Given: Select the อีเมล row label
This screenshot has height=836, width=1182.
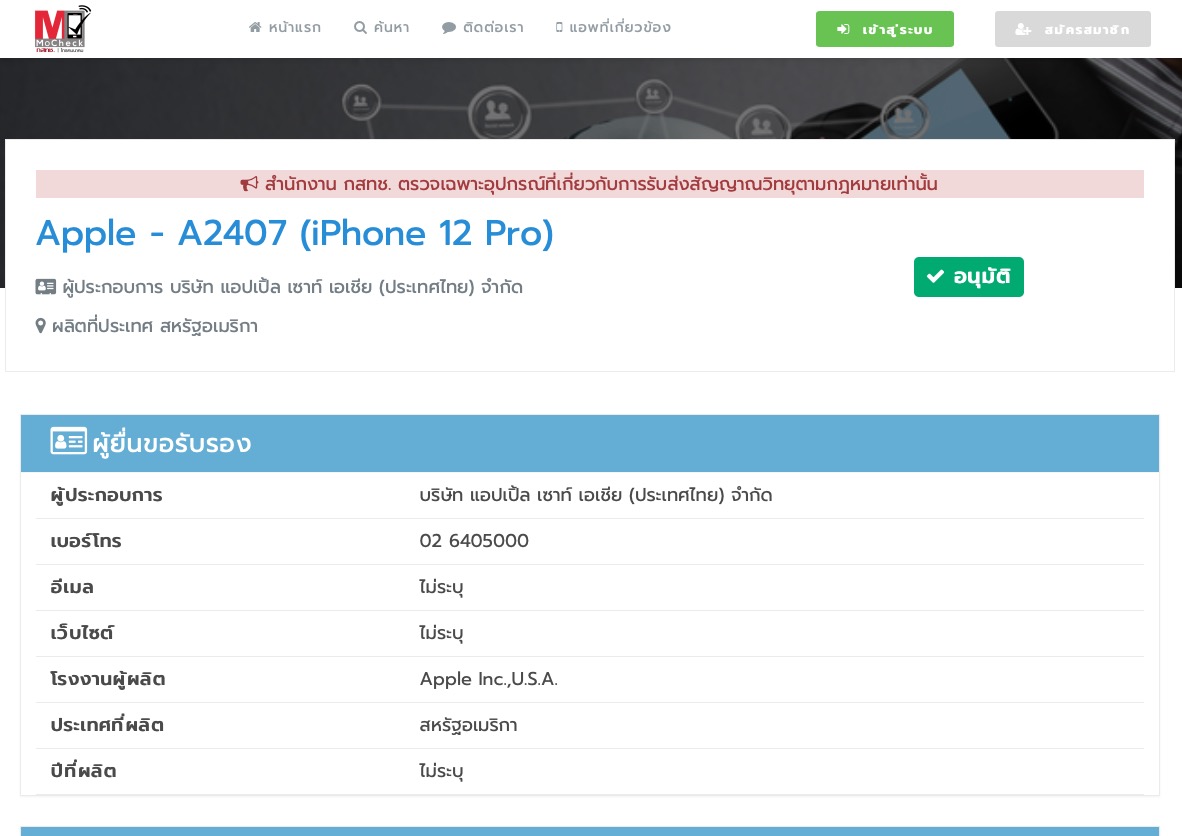Looking at the screenshot, I should point(72,587).
